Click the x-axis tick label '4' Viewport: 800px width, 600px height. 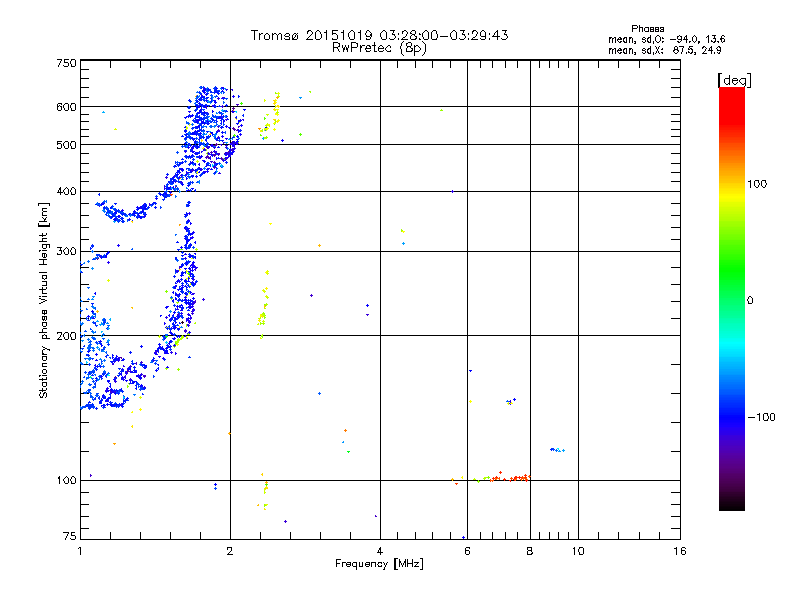[x=380, y=551]
